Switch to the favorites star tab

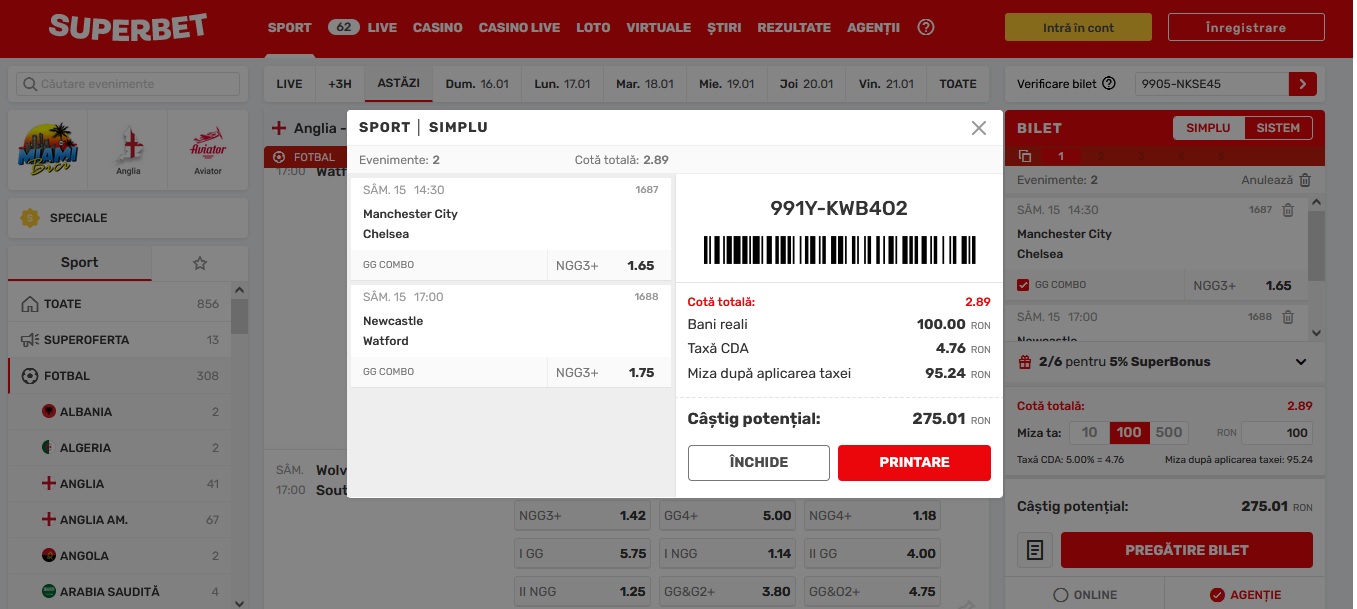coord(200,263)
